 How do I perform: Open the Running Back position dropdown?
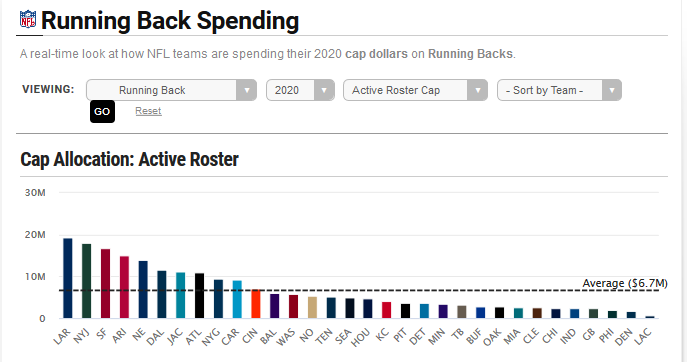pos(171,90)
